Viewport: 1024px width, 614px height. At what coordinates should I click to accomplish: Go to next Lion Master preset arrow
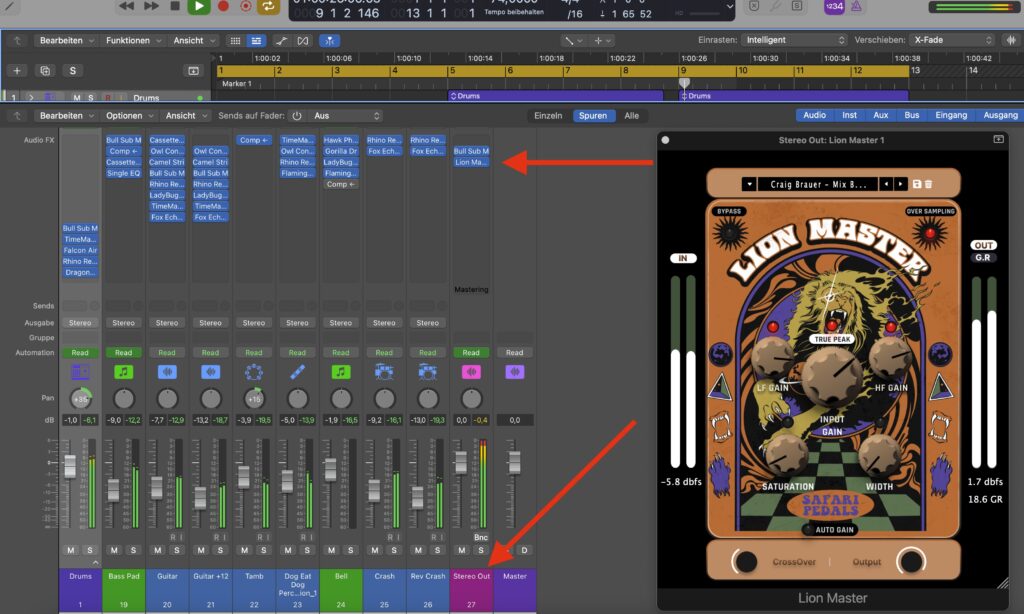[x=901, y=184]
